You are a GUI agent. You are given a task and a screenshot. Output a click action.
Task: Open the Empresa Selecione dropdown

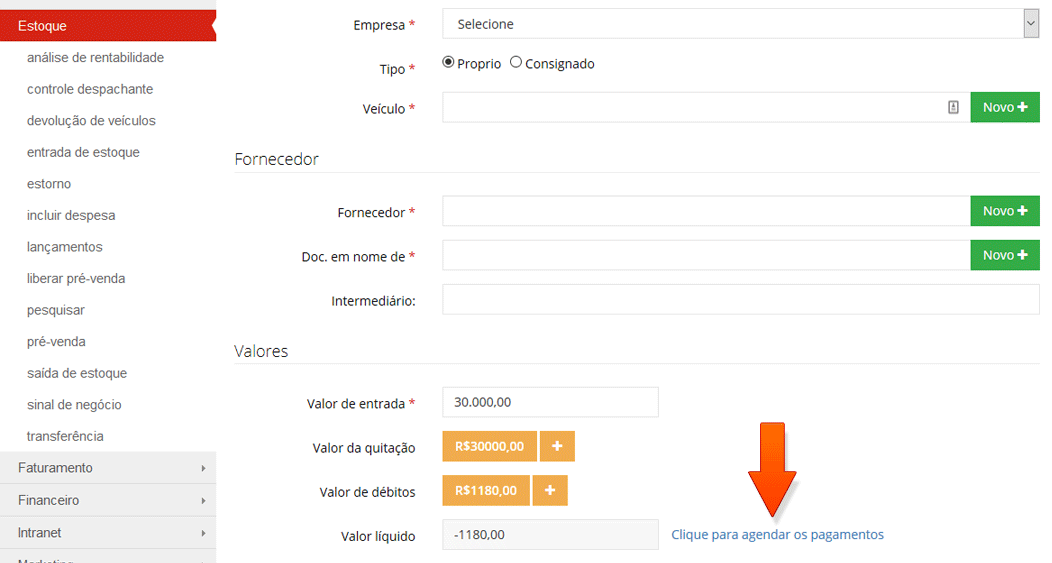[741, 24]
